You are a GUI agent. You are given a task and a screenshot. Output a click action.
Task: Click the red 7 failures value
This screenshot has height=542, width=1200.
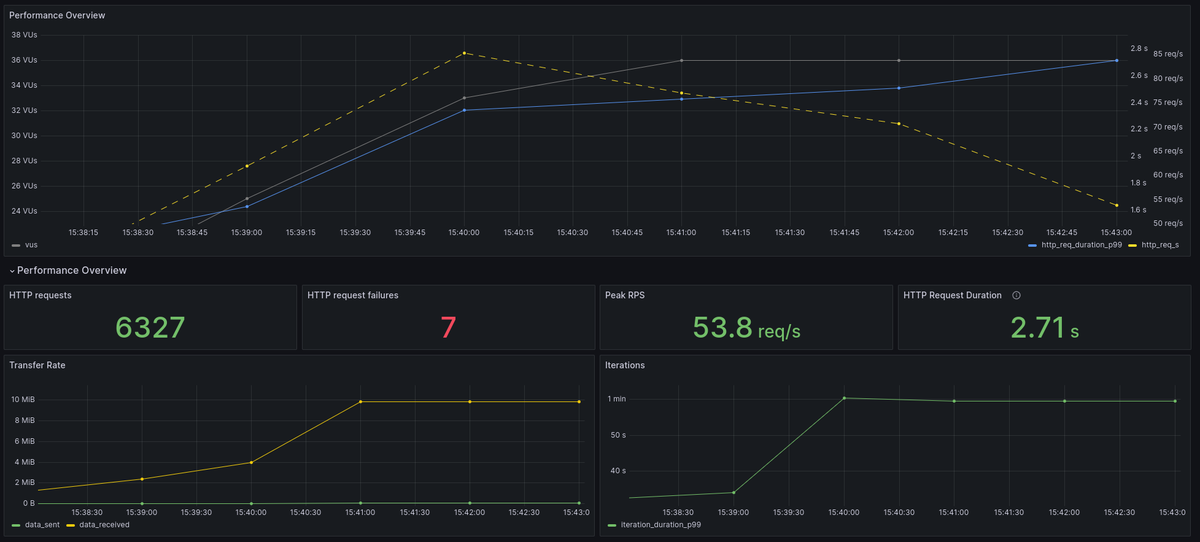pos(448,327)
